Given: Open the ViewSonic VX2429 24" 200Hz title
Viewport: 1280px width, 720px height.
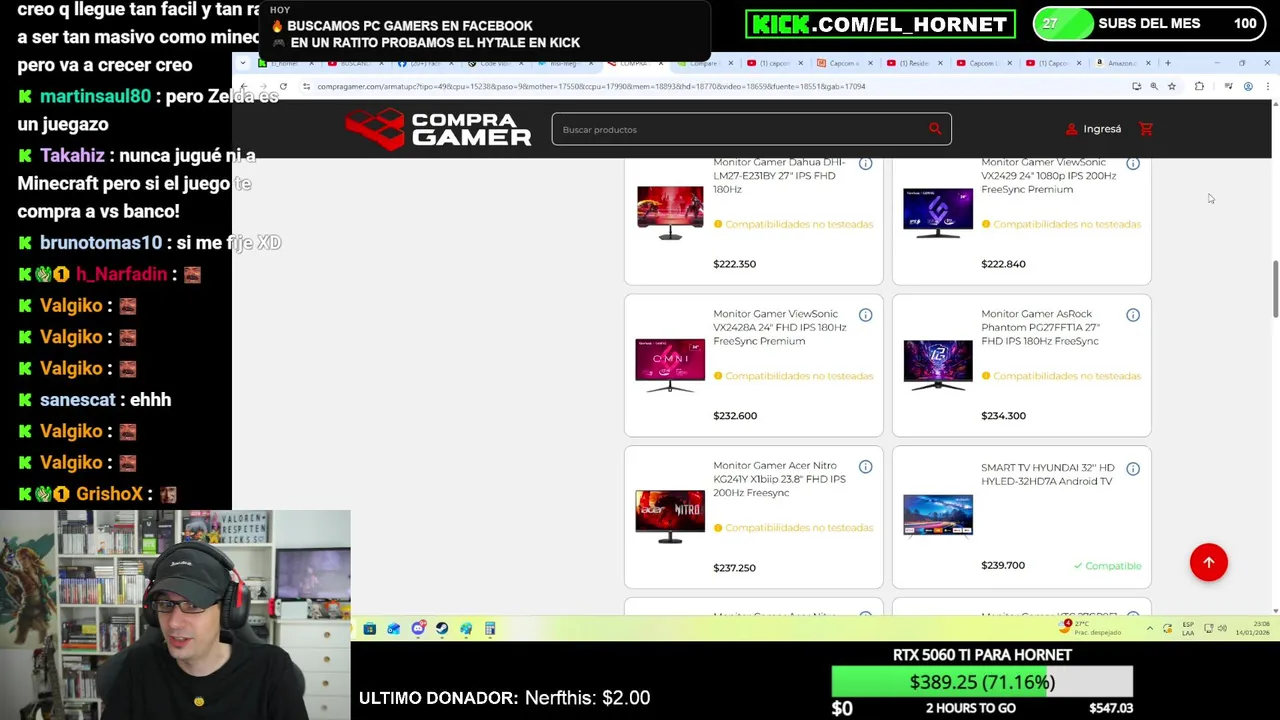Looking at the screenshot, I should click(x=1048, y=175).
